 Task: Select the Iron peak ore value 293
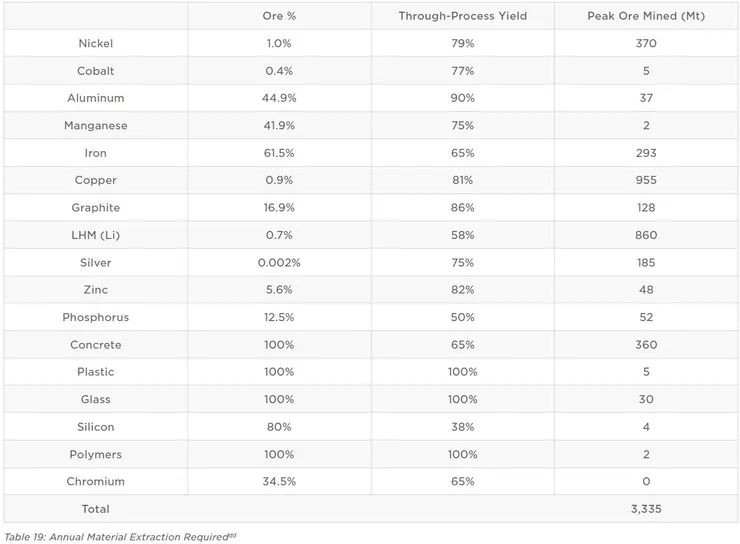tap(645, 153)
